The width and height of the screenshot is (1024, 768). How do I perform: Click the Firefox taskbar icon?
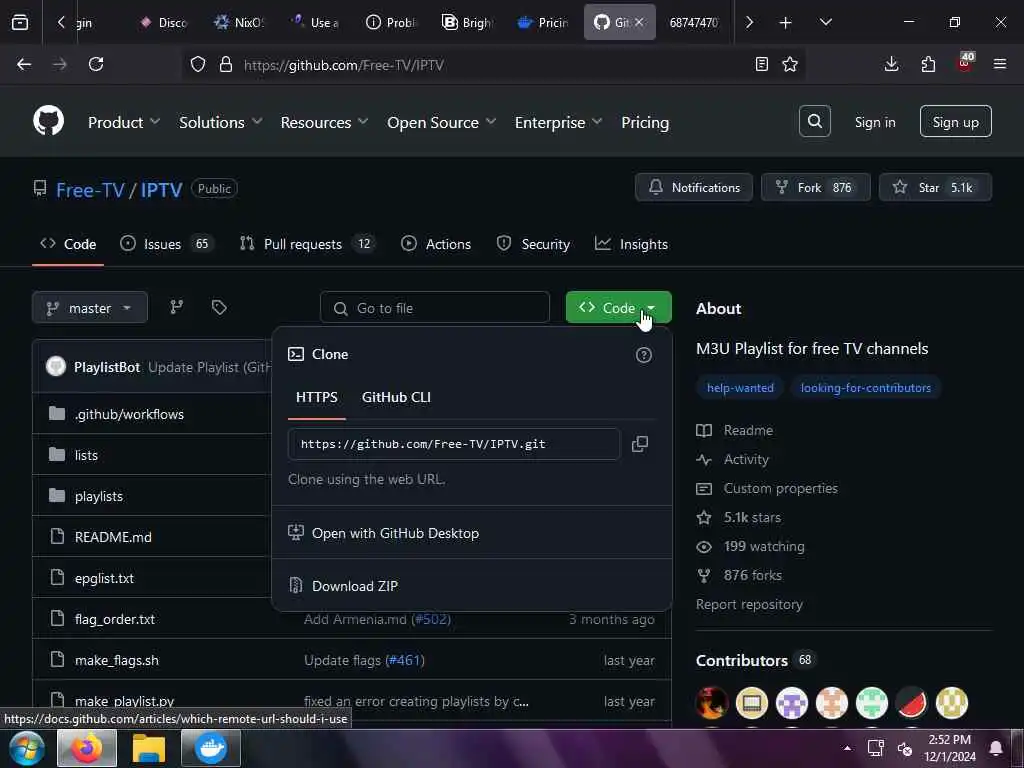pos(87,748)
